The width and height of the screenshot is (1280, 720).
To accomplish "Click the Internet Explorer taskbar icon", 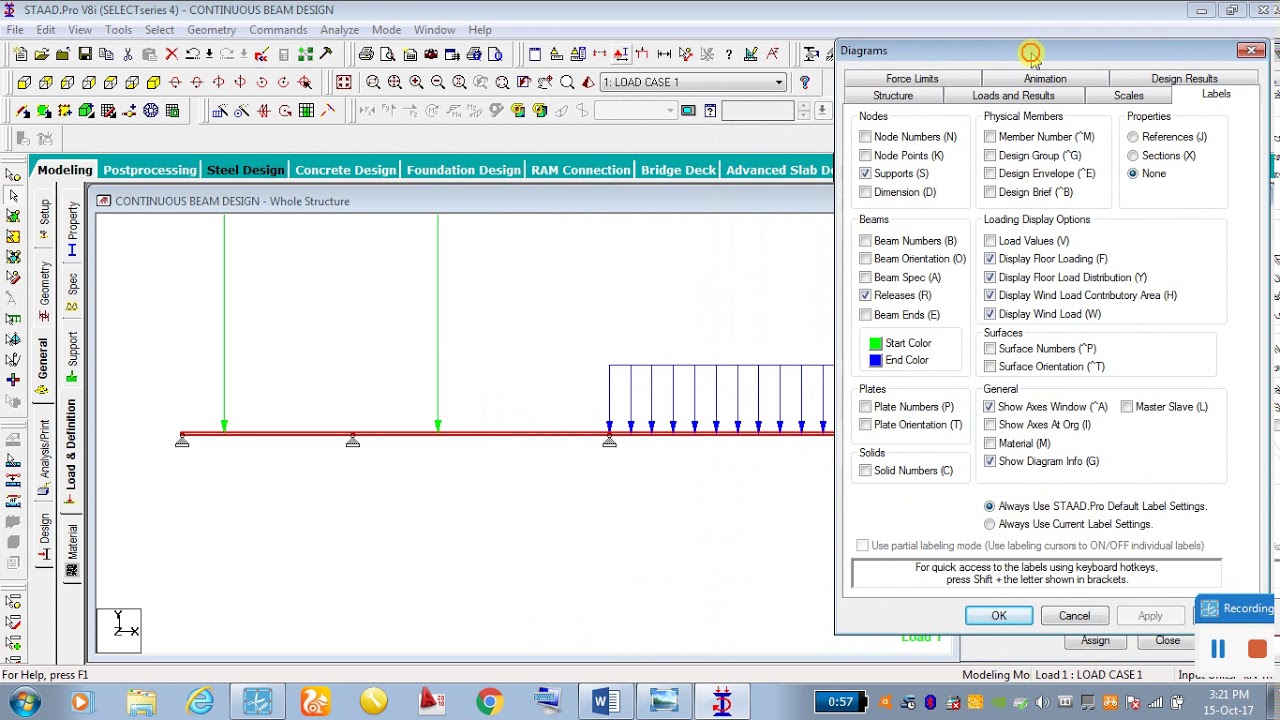I will (x=201, y=702).
